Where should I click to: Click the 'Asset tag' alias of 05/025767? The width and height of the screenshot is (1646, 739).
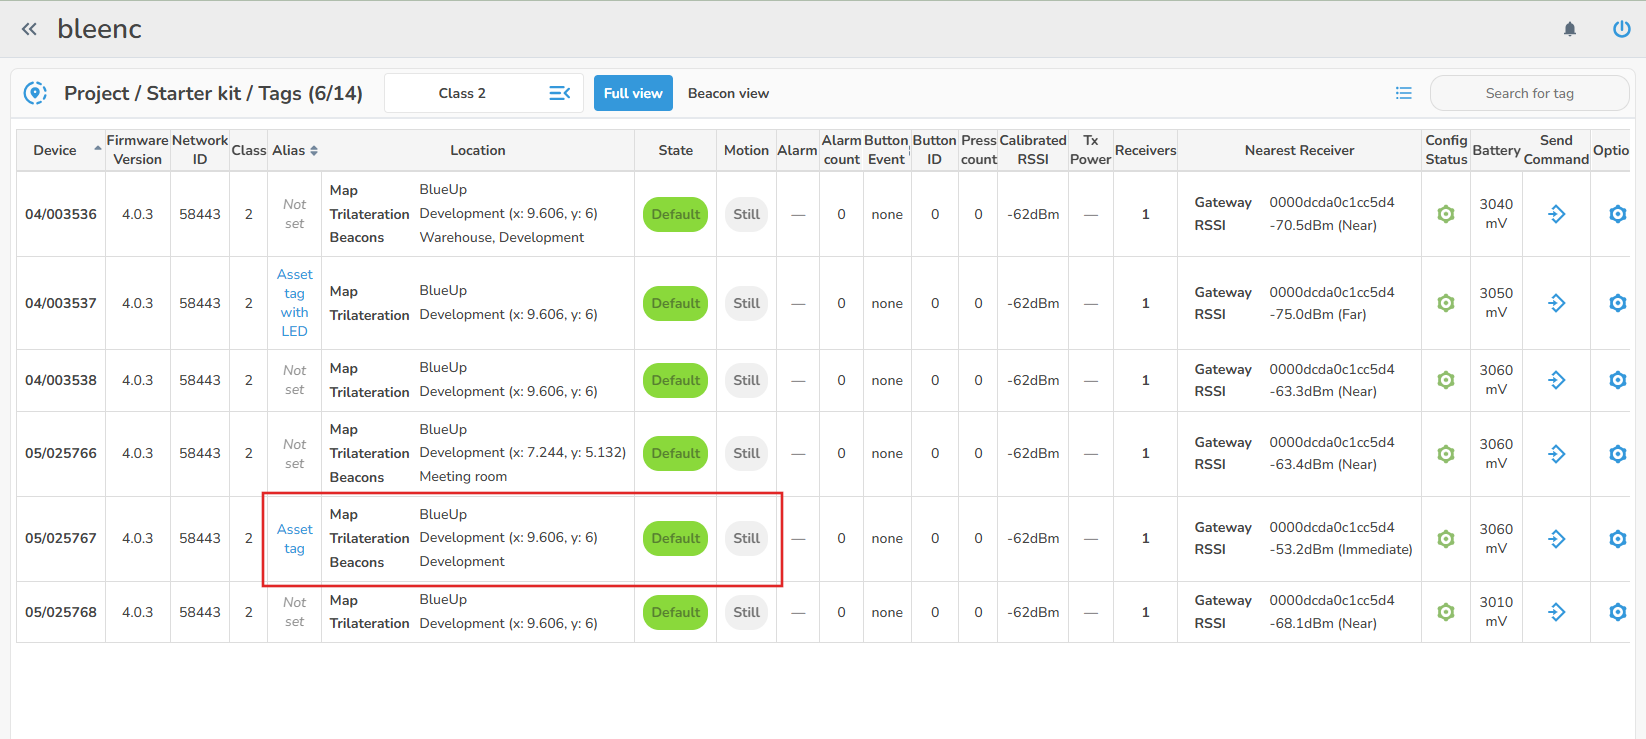point(295,539)
